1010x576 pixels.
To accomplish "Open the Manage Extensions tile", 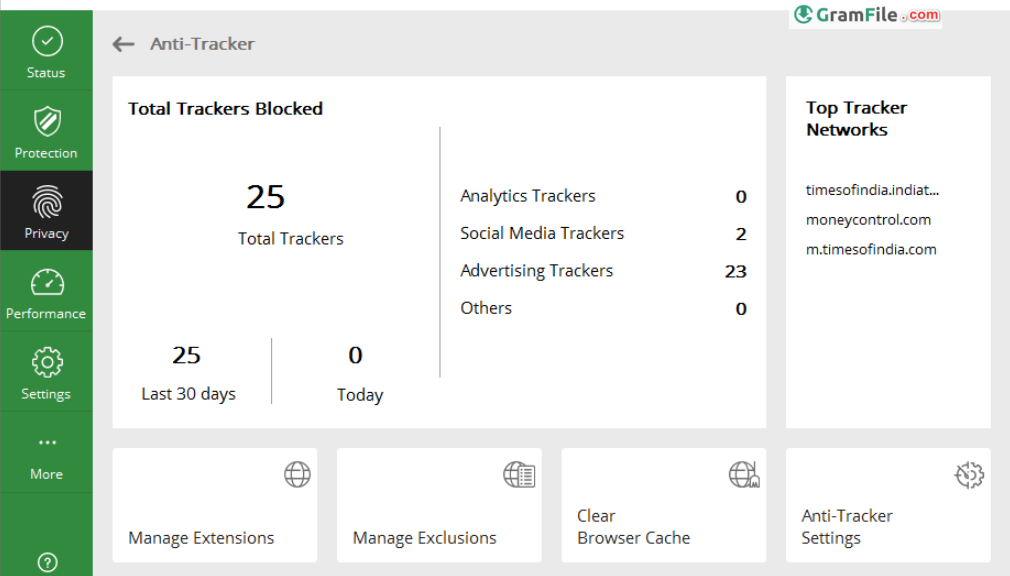I will (214, 505).
